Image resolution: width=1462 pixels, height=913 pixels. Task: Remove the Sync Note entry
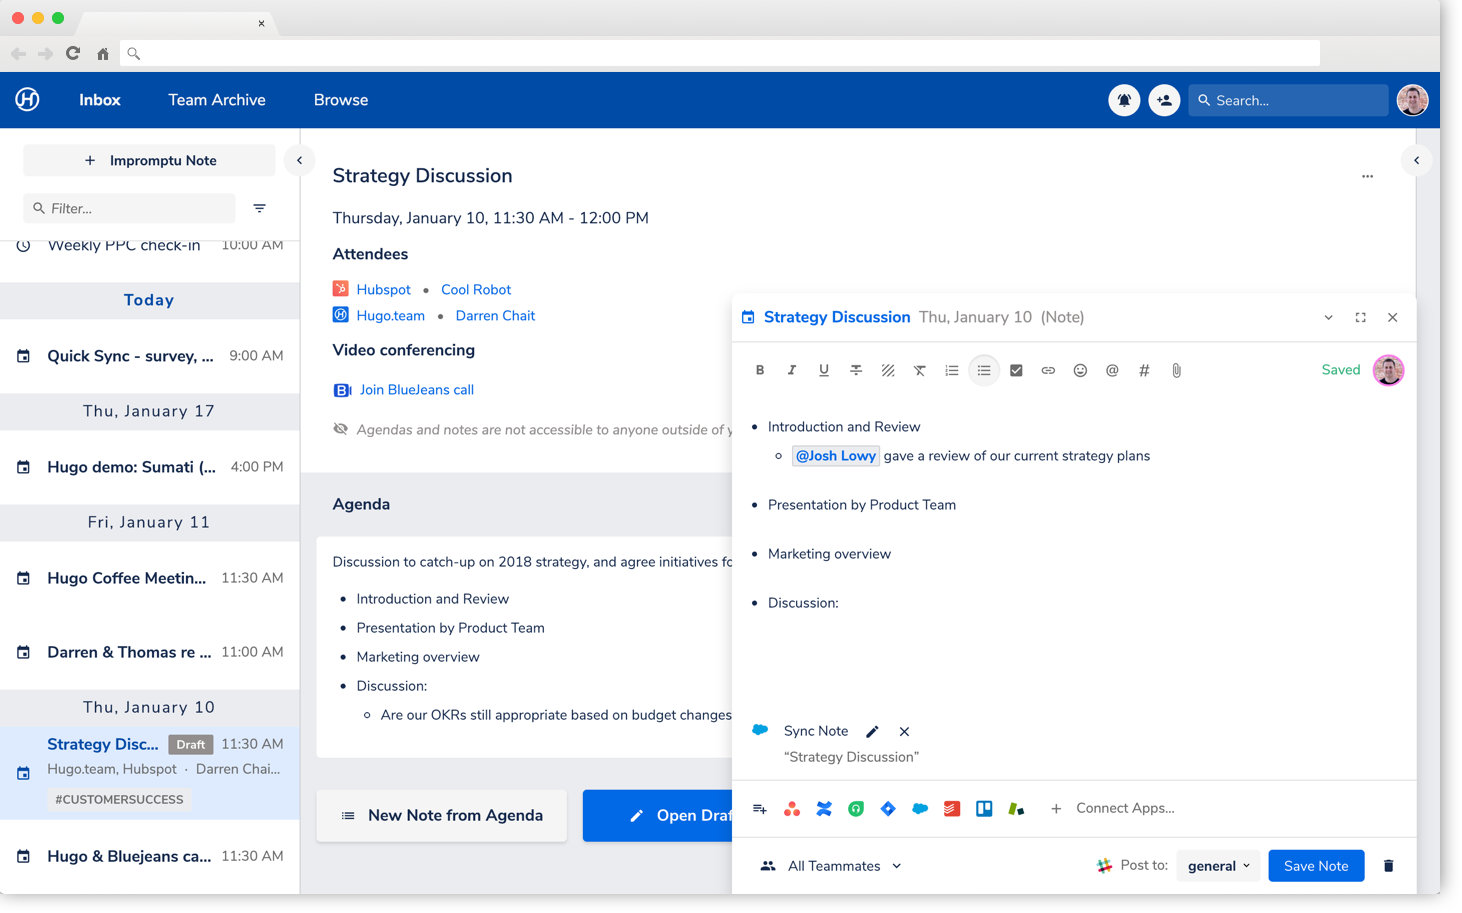[904, 732]
